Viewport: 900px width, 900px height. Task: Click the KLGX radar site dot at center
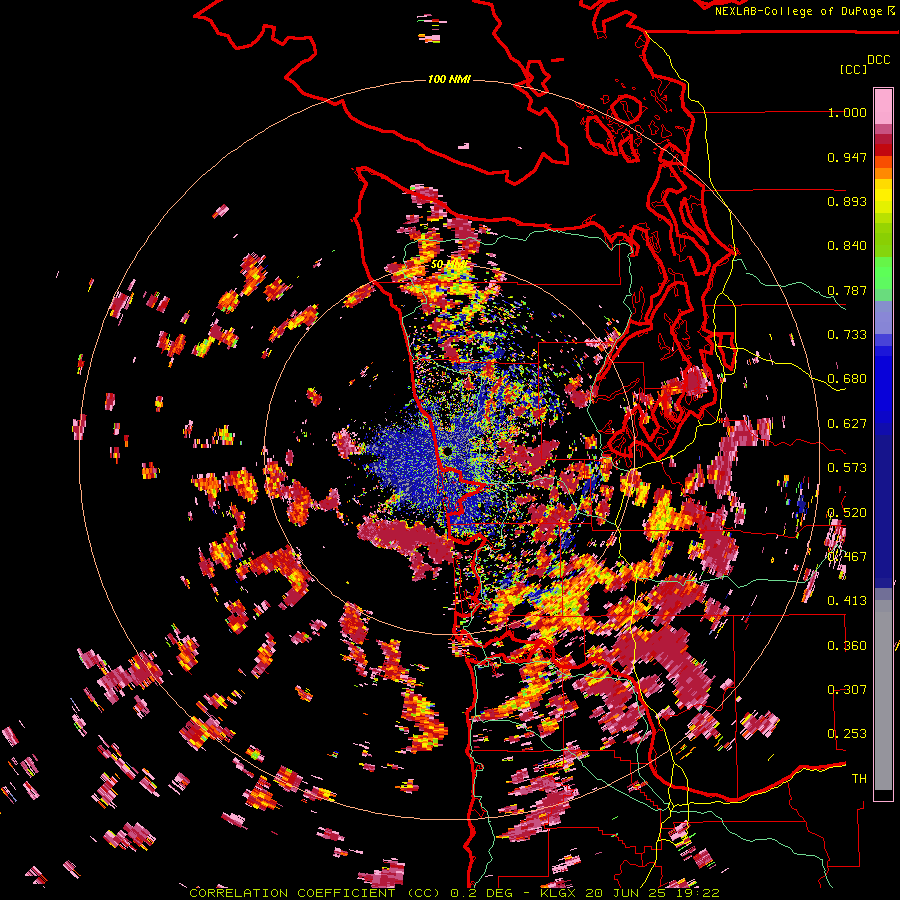(446, 452)
